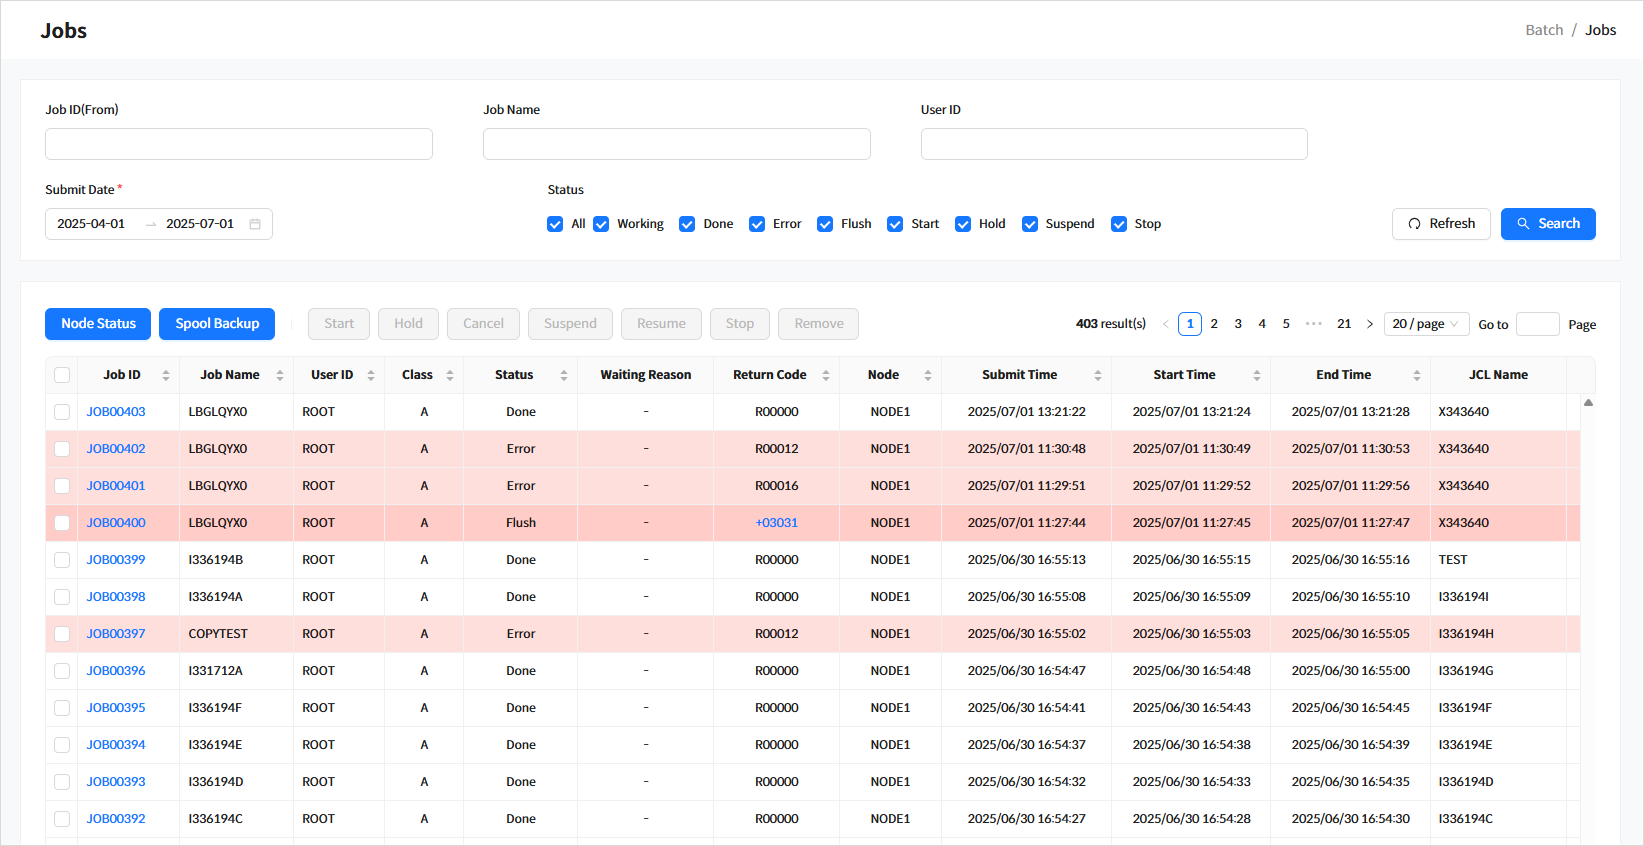Go to next page arrow
The height and width of the screenshot is (846, 1644).
[1369, 324]
